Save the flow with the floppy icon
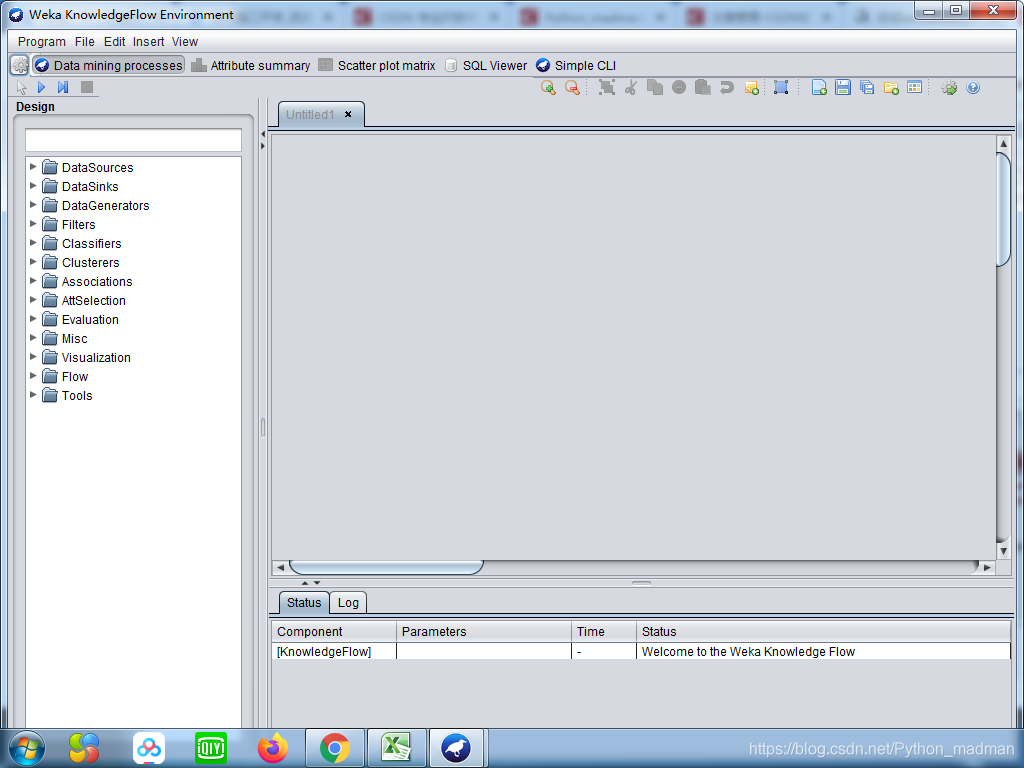Viewport: 1024px width, 768px height. [x=843, y=88]
